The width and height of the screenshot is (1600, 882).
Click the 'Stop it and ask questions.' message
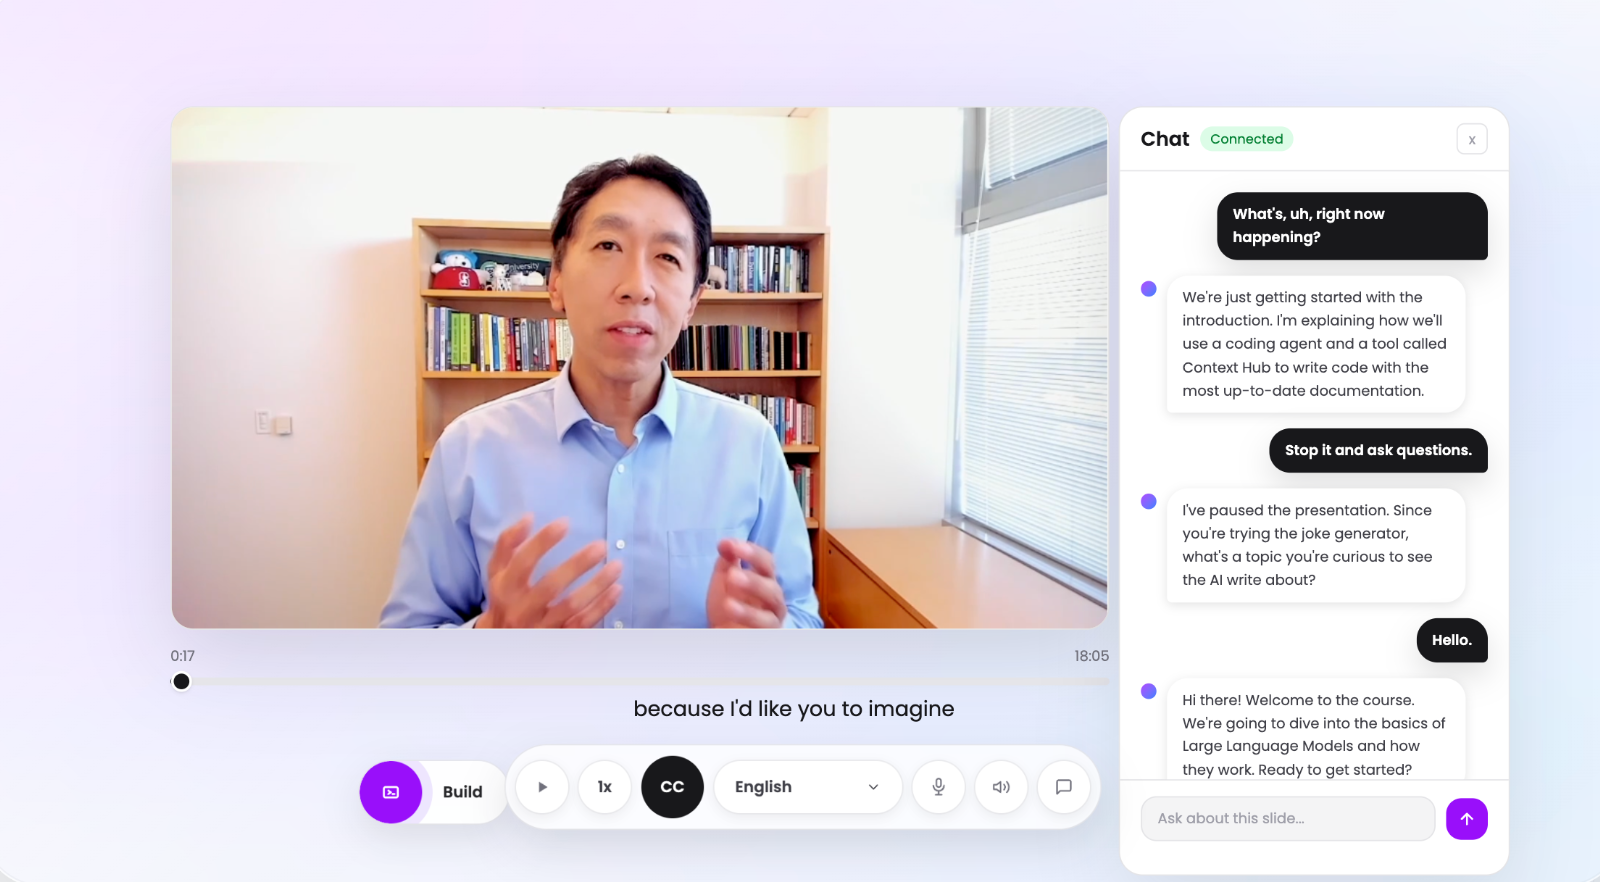pos(1378,450)
